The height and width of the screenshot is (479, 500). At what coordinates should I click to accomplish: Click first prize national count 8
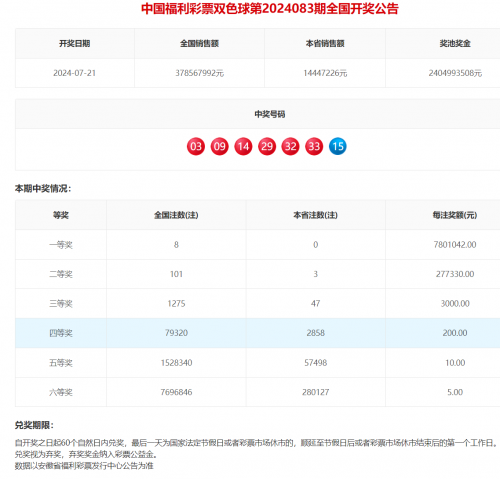point(176,245)
